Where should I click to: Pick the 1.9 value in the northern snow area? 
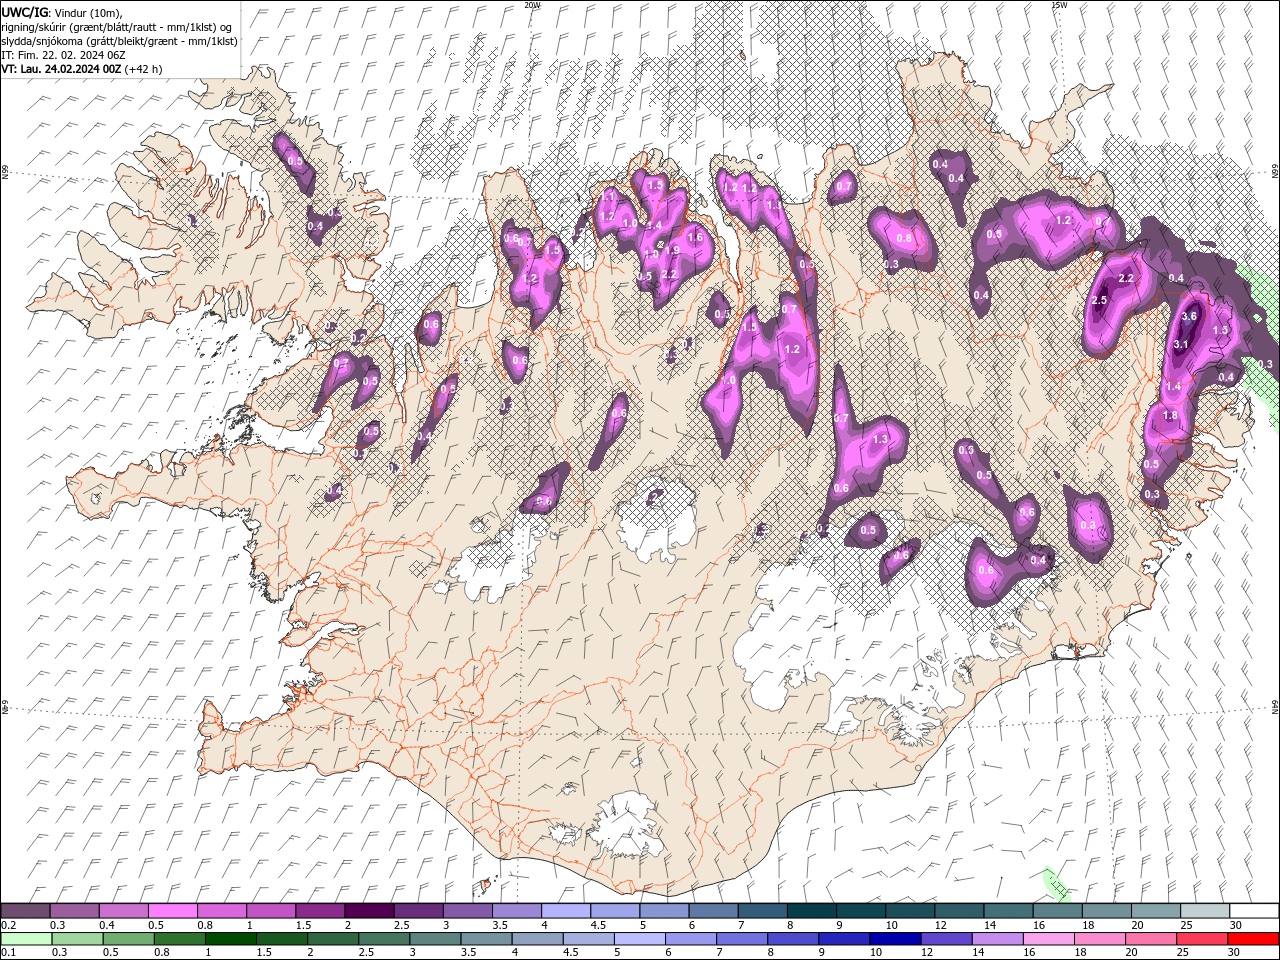tap(674, 251)
